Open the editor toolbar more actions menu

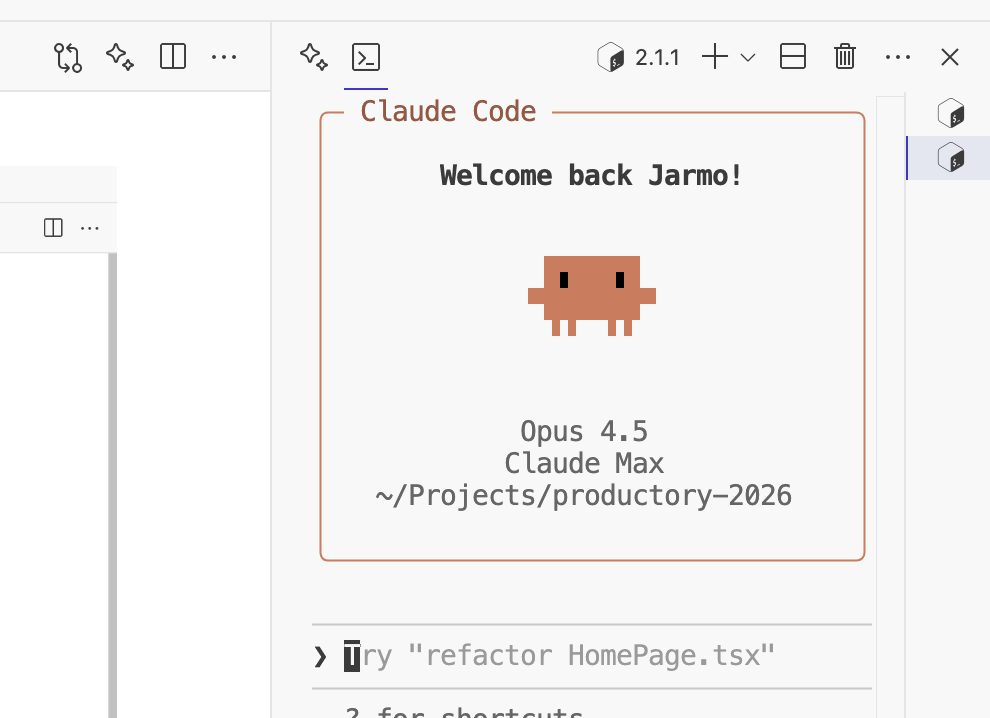(224, 57)
